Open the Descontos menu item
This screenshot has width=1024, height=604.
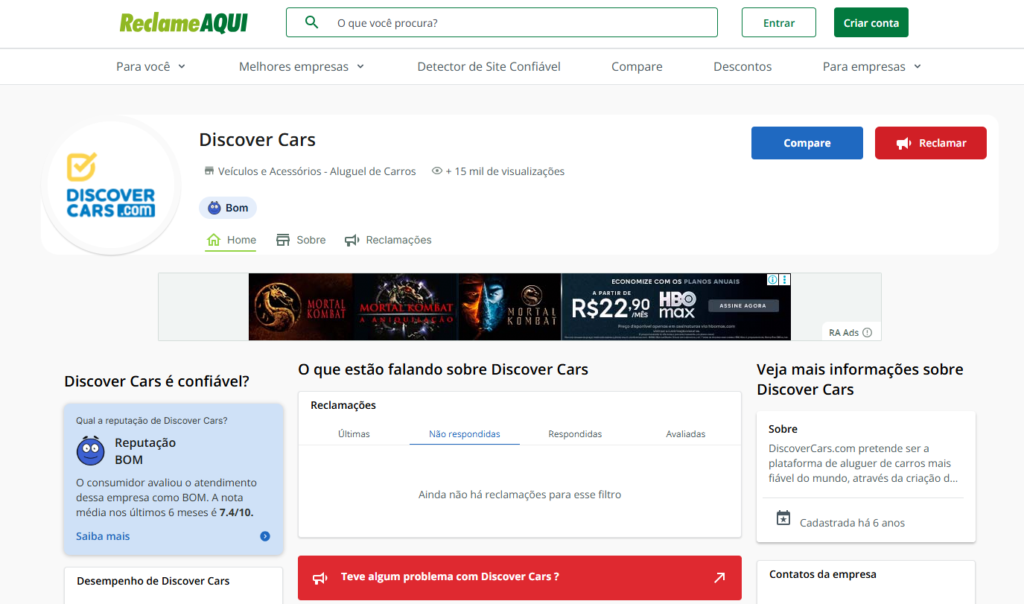click(x=742, y=67)
